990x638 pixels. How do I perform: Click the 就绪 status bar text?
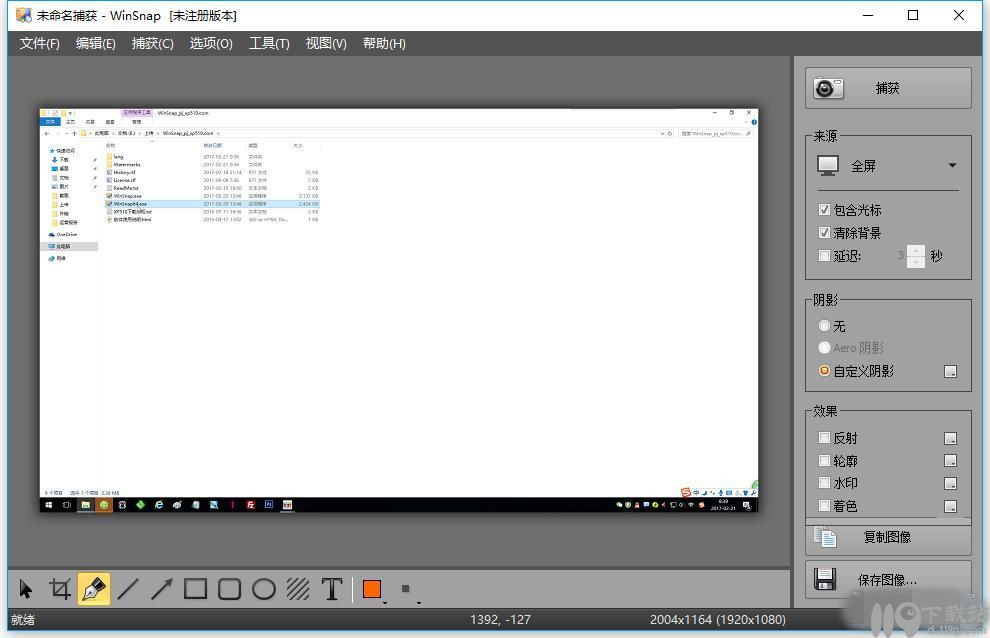coord(23,620)
